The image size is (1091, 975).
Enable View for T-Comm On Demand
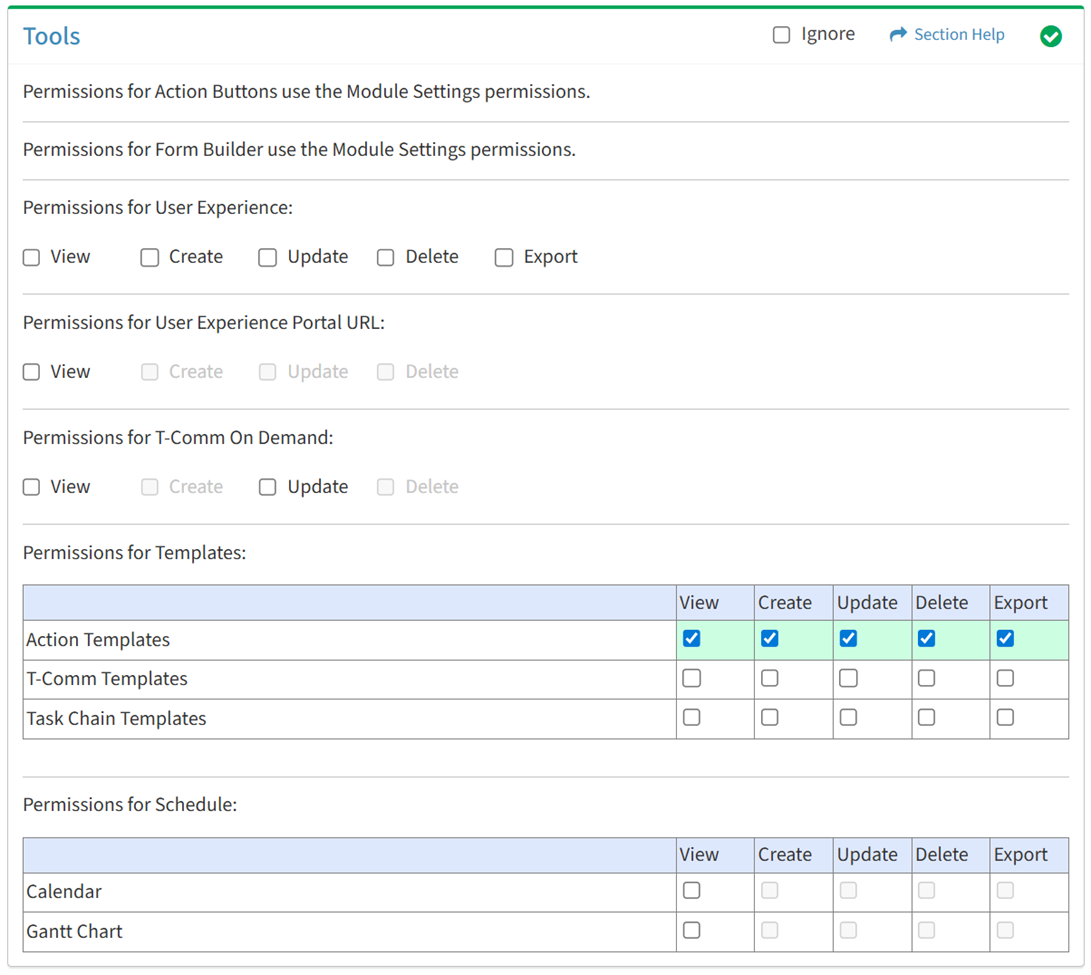(x=32, y=487)
